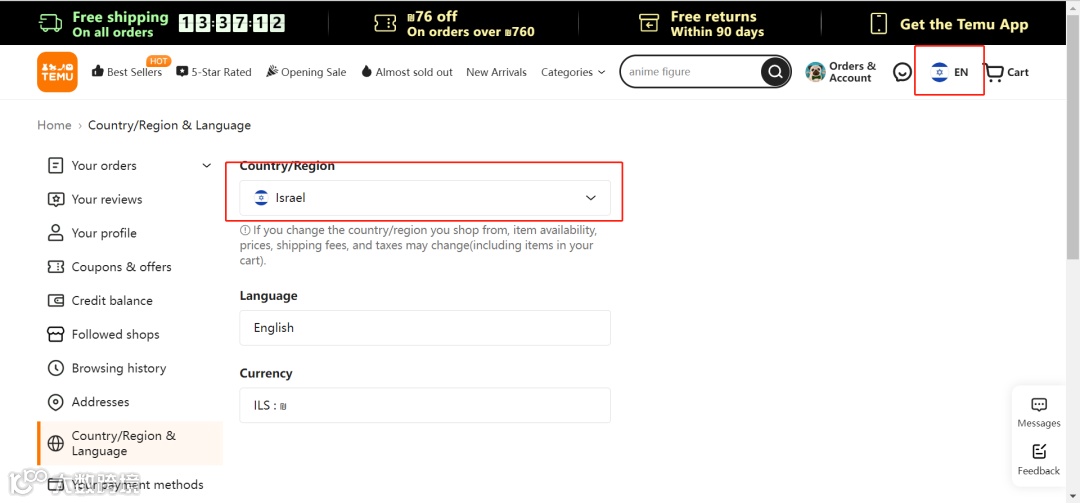This screenshot has height=503, width=1080.
Task: Click the Followed shops store icon
Action: click(x=55, y=334)
